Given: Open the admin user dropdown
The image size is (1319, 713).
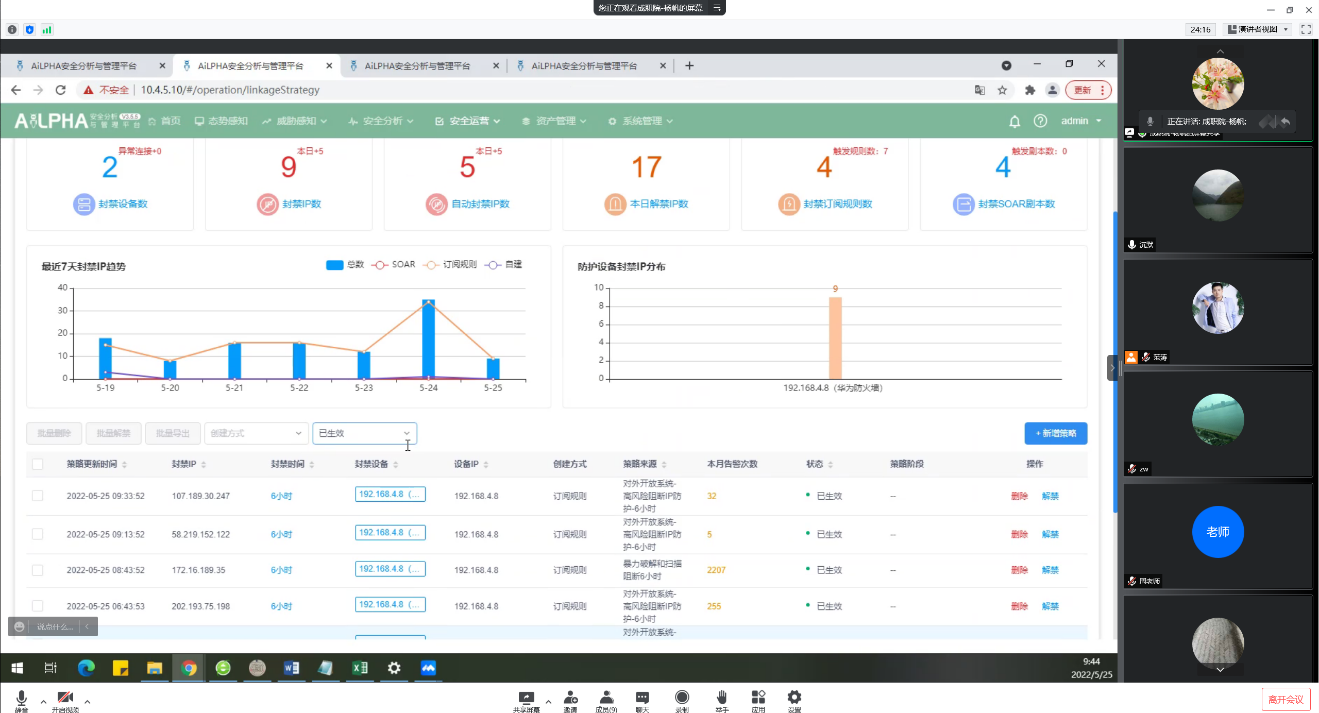Looking at the screenshot, I should pyautogui.click(x=1081, y=121).
